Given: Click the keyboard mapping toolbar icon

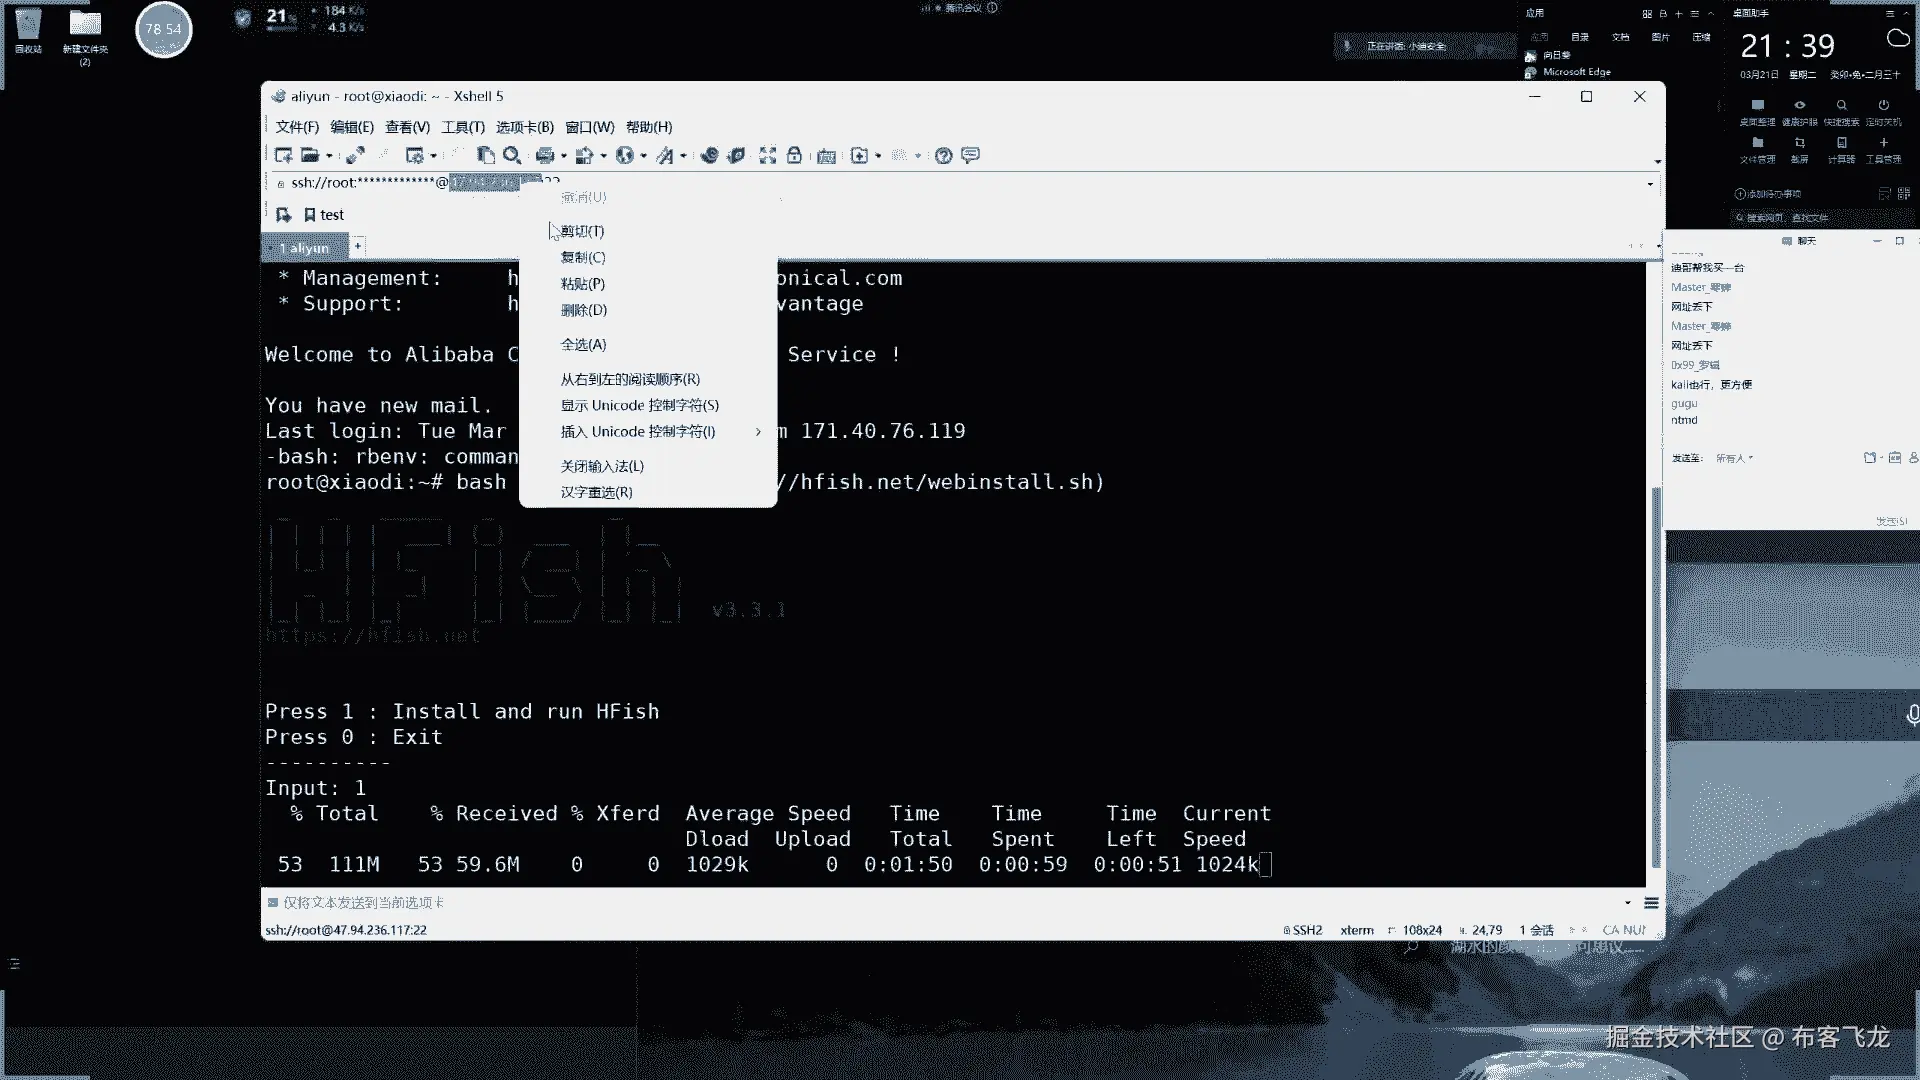Looking at the screenshot, I should [x=826, y=155].
